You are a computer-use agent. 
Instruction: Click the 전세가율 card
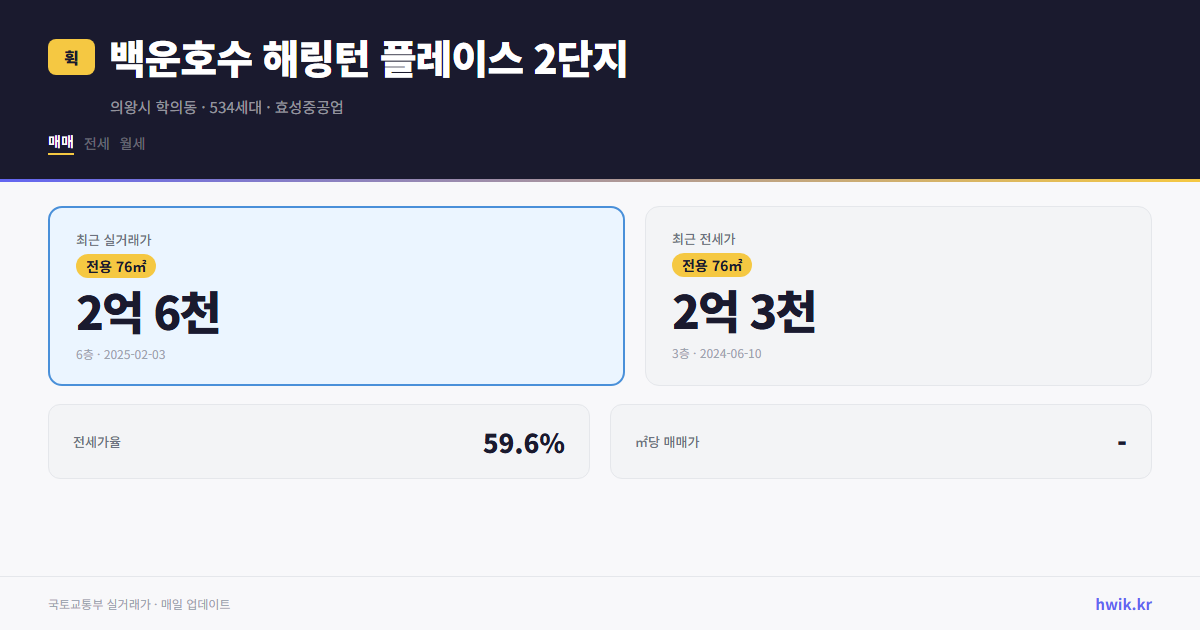tap(320, 441)
